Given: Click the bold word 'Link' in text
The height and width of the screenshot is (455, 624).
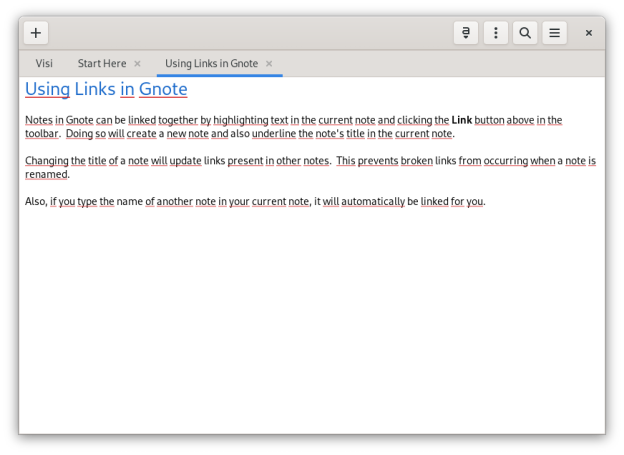Looking at the screenshot, I should click(x=462, y=120).
